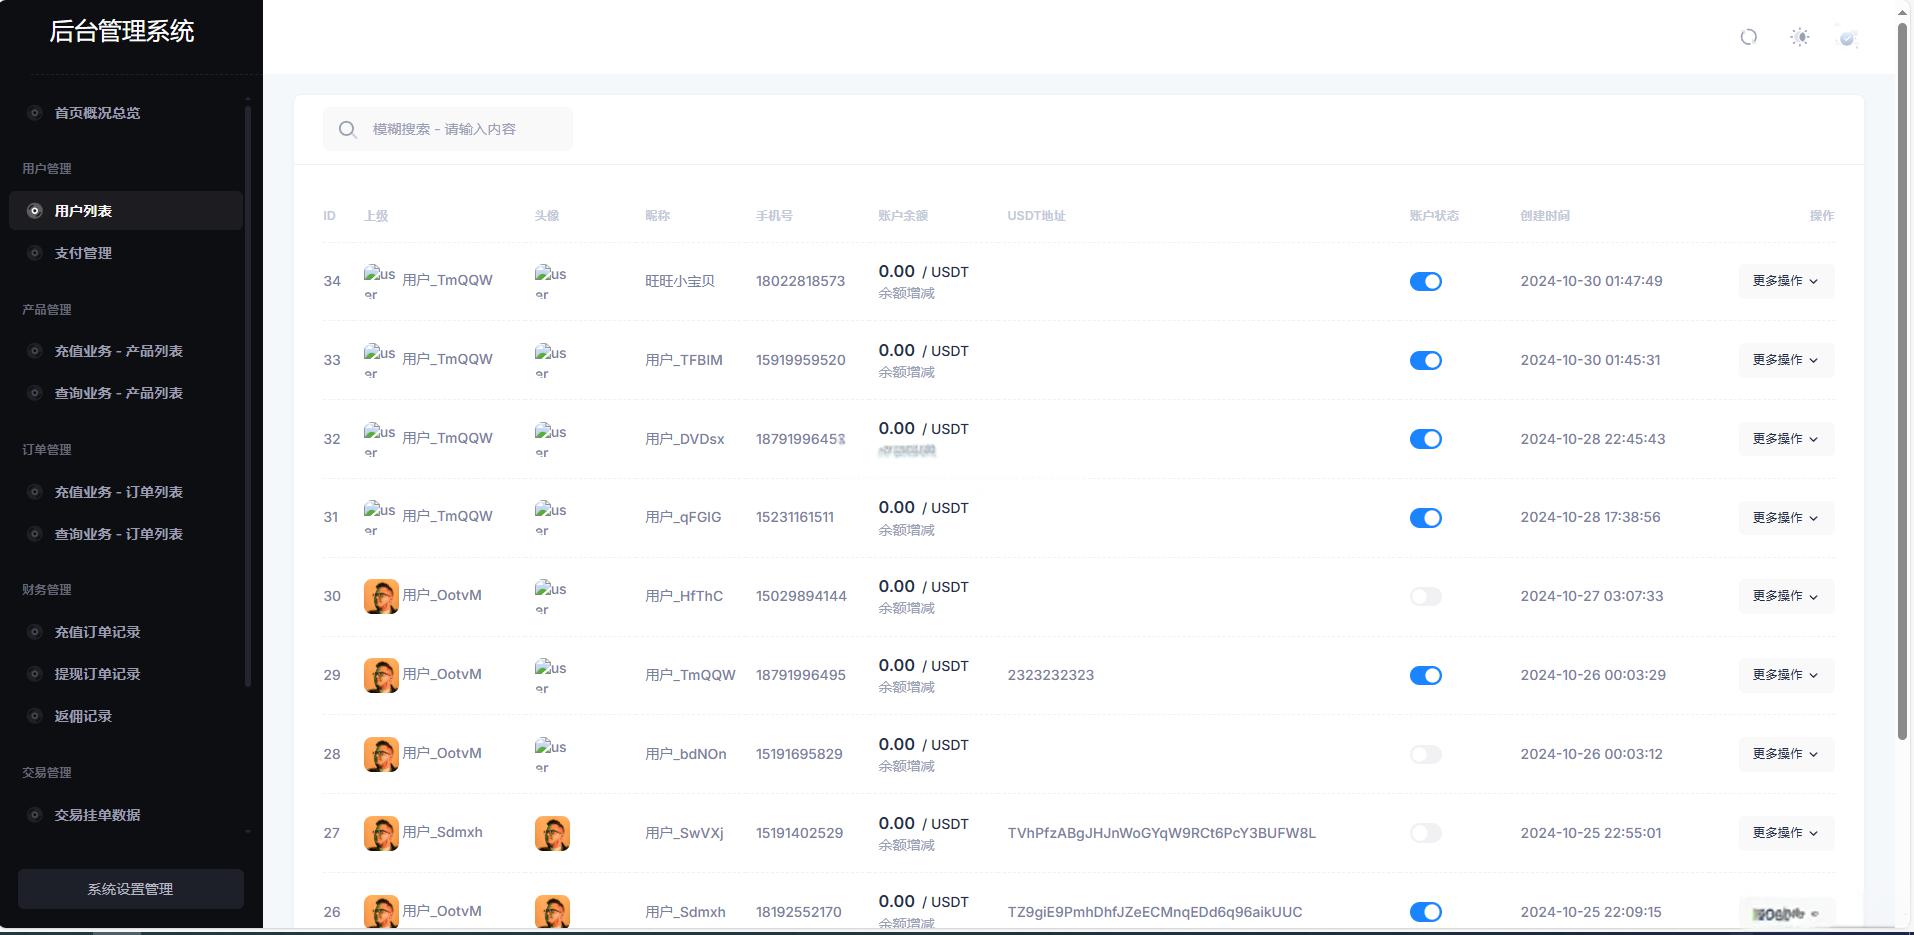Go to 提现订单记录 in sidebar
The width and height of the screenshot is (1914, 935).
[x=97, y=674]
